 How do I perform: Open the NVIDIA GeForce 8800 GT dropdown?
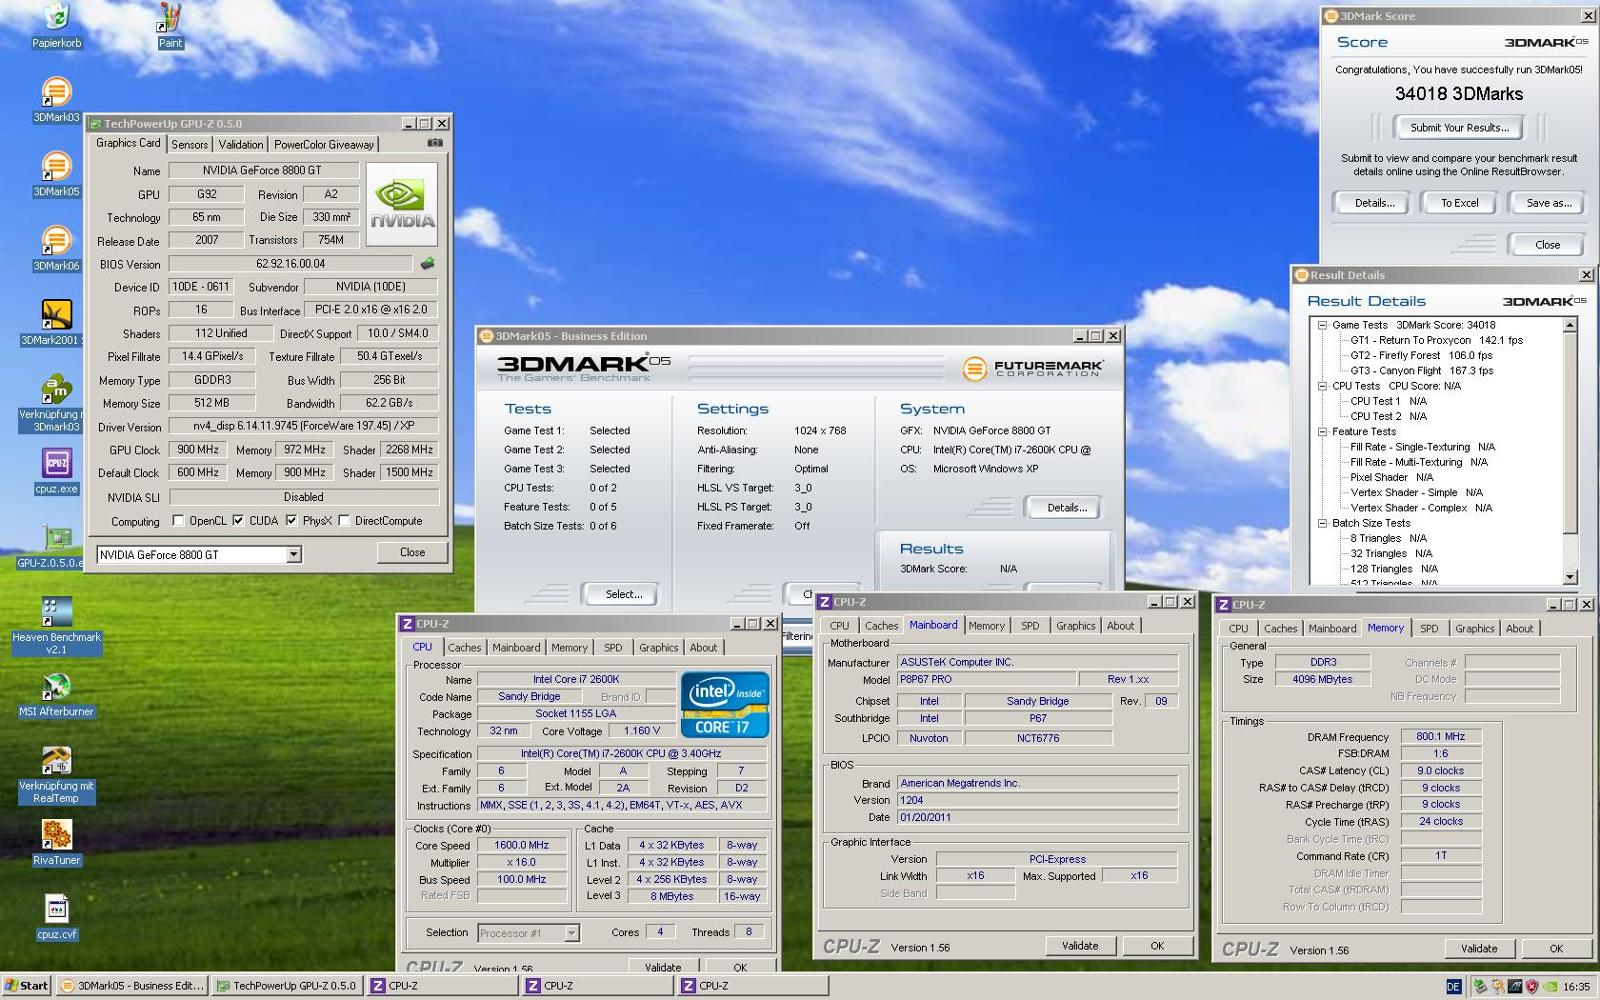click(x=293, y=555)
